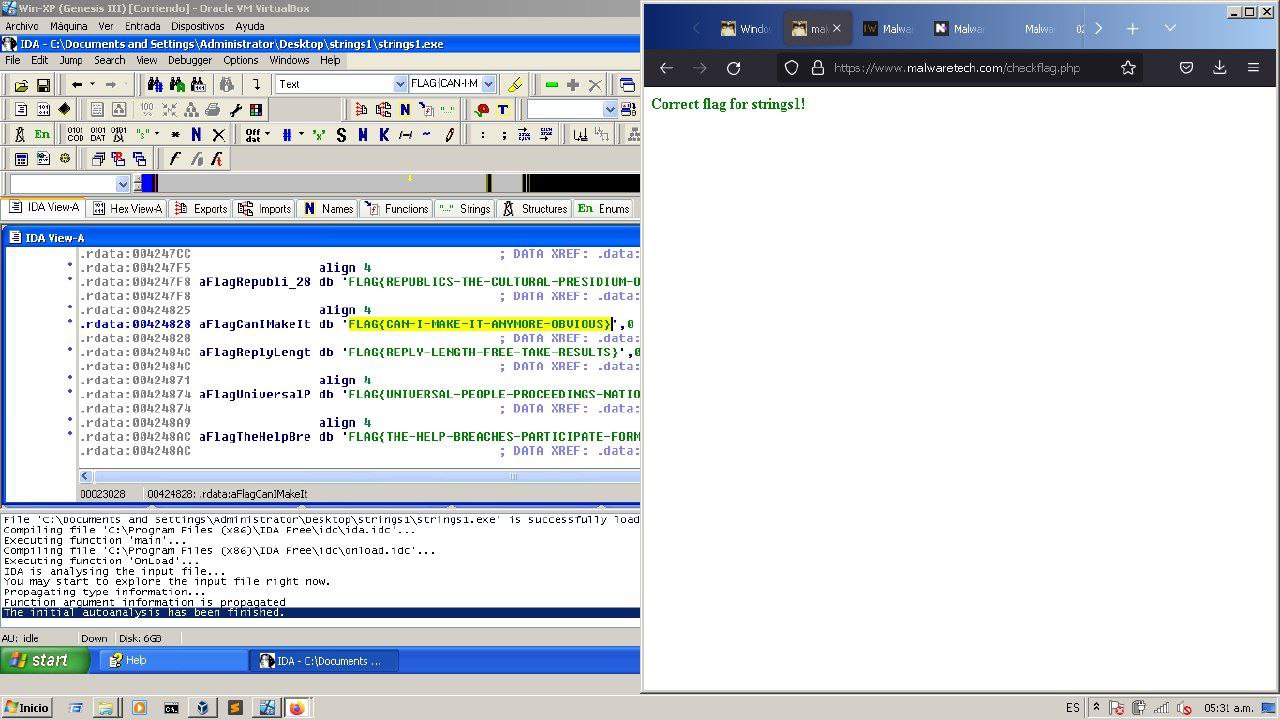The image size is (1280, 720).
Task: Click the Firefox downloads arrow icon
Action: 1219,68
